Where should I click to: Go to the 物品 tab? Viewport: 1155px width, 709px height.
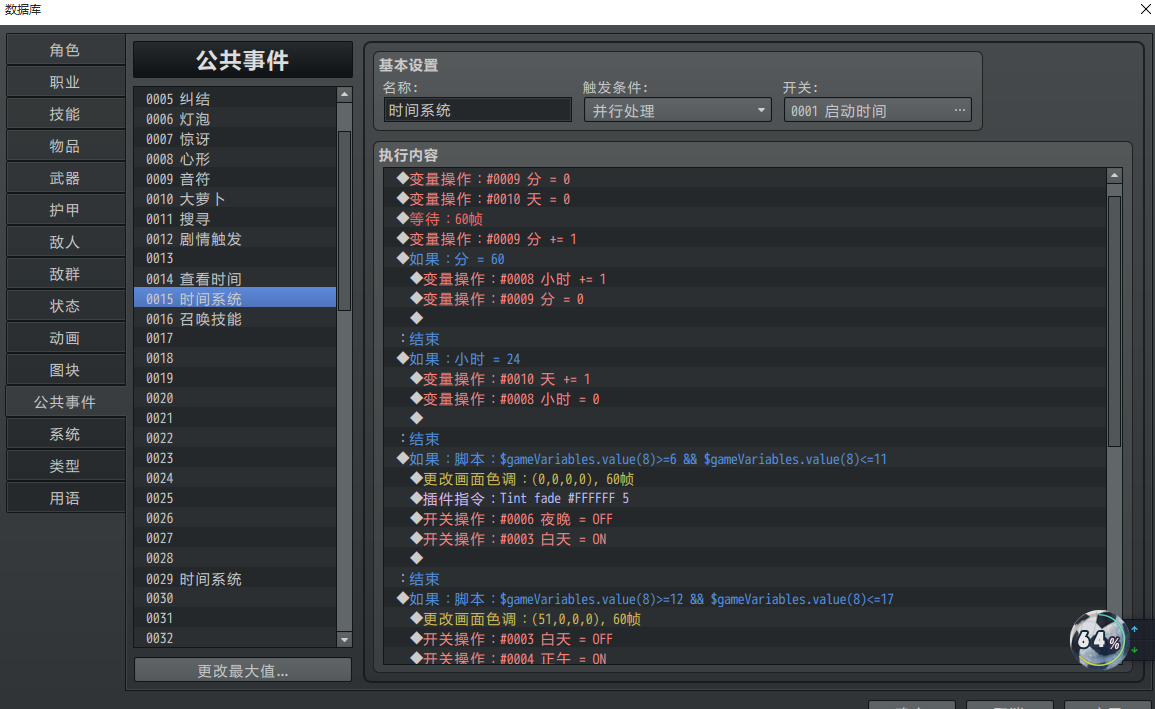coord(66,146)
